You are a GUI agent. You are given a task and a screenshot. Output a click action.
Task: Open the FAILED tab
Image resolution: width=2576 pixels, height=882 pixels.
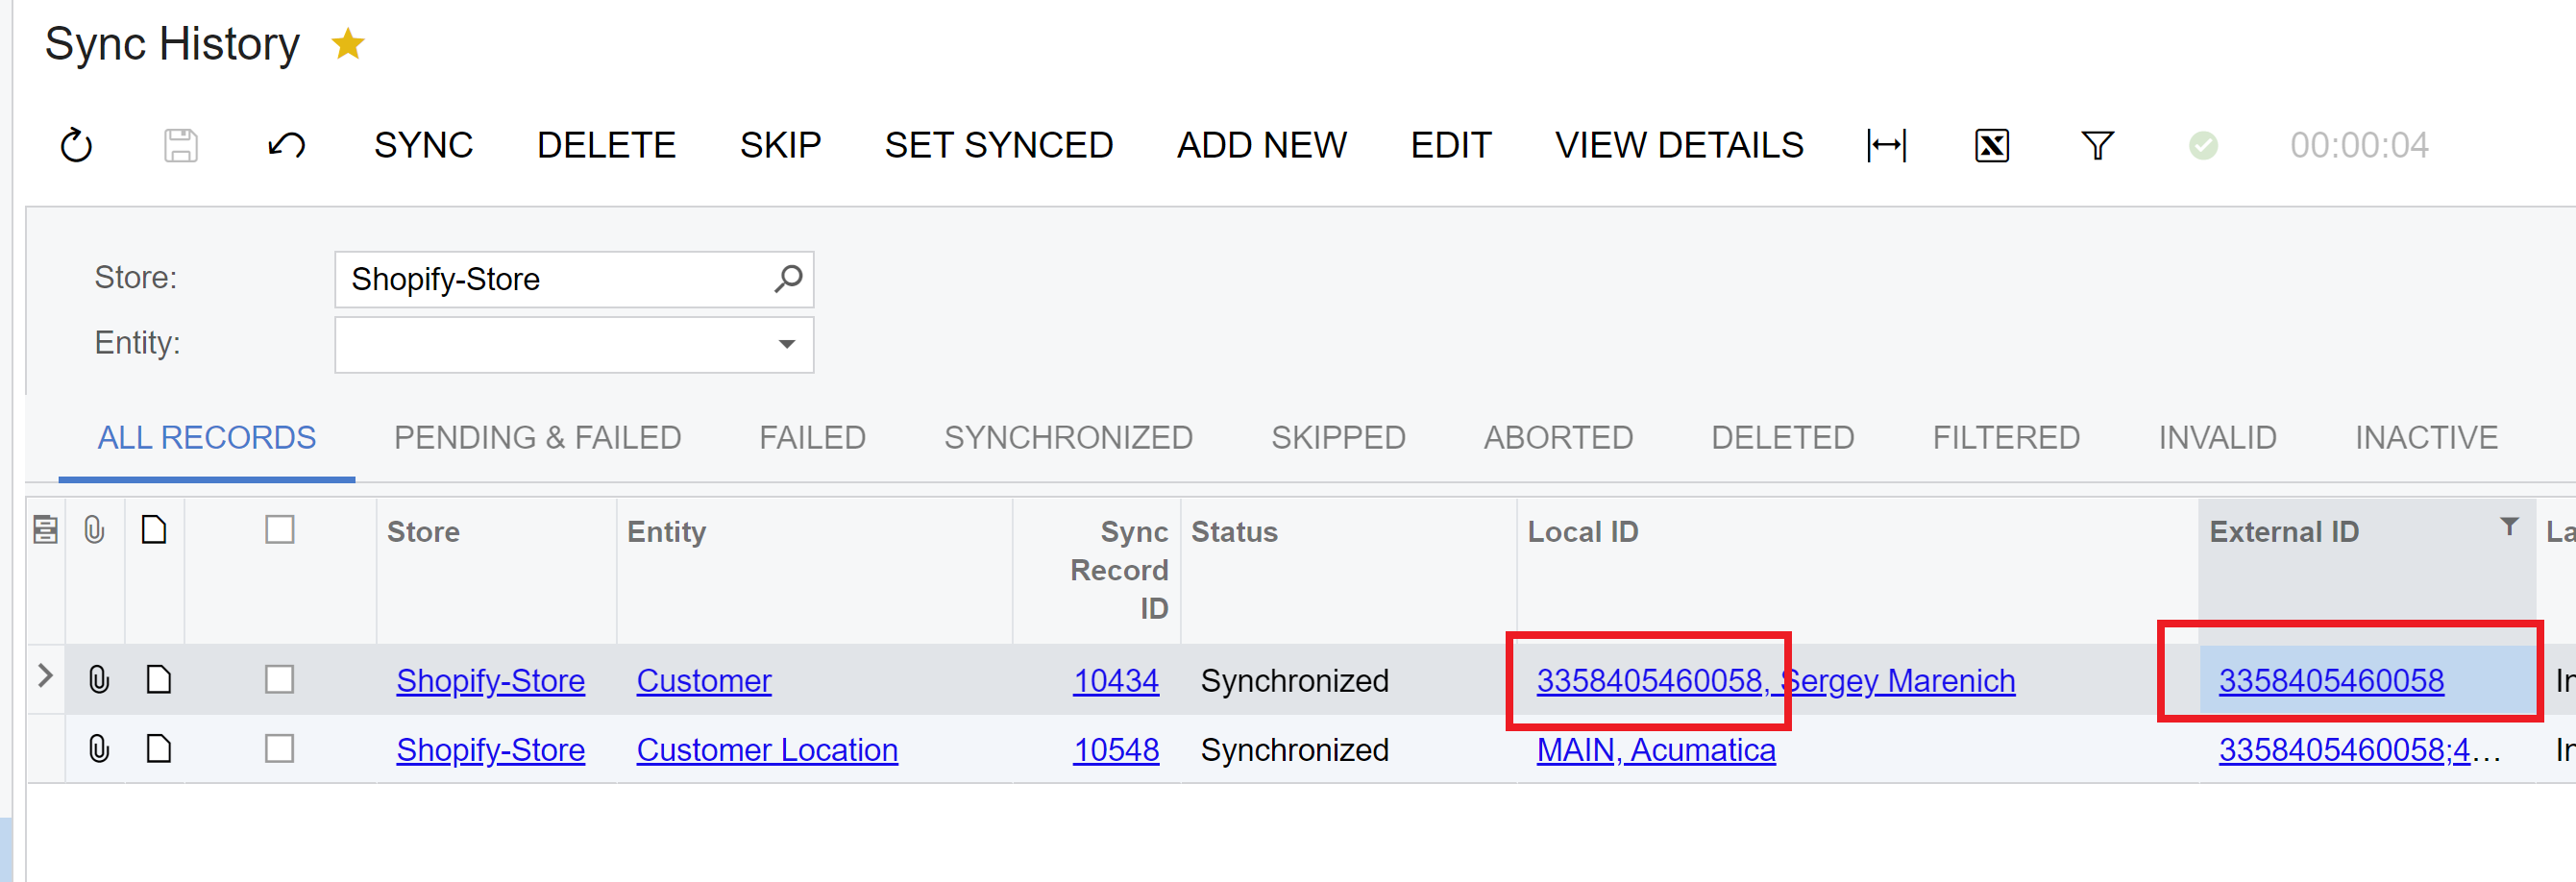[x=812, y=438]
